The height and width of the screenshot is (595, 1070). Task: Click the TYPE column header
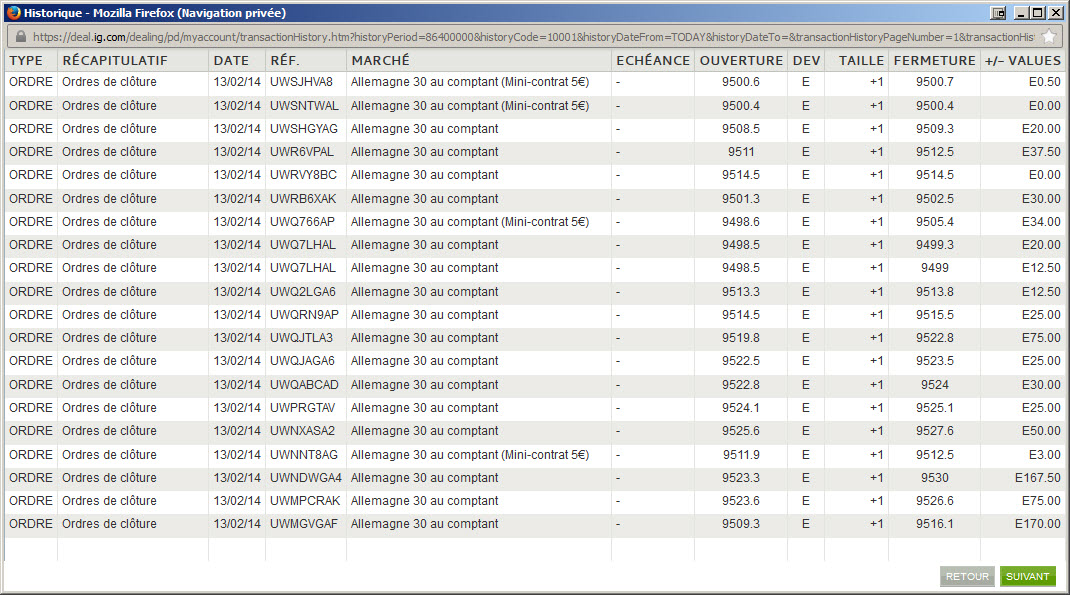(x=26, y=61)
